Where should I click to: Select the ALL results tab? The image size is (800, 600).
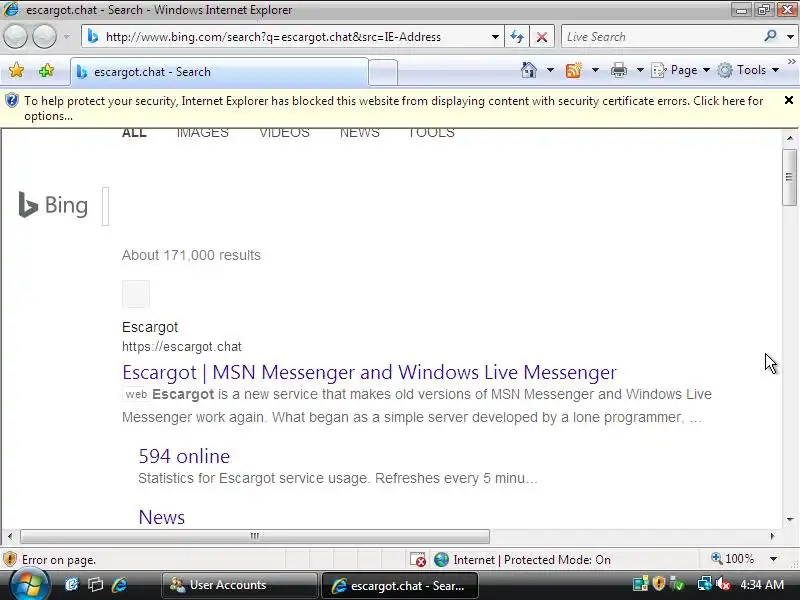134,133
